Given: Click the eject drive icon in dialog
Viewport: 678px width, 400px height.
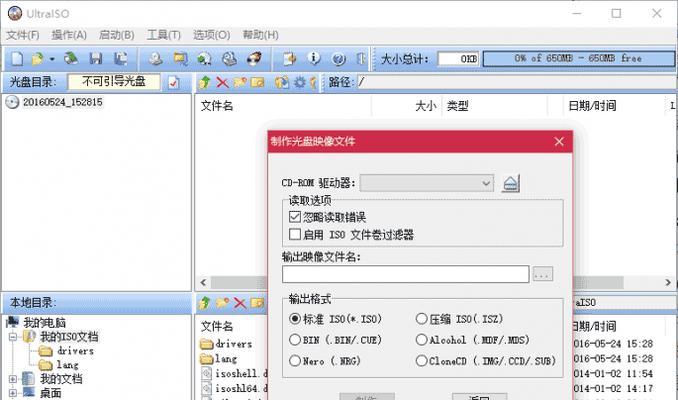Looking at the screenshot, I should [511, 183].
